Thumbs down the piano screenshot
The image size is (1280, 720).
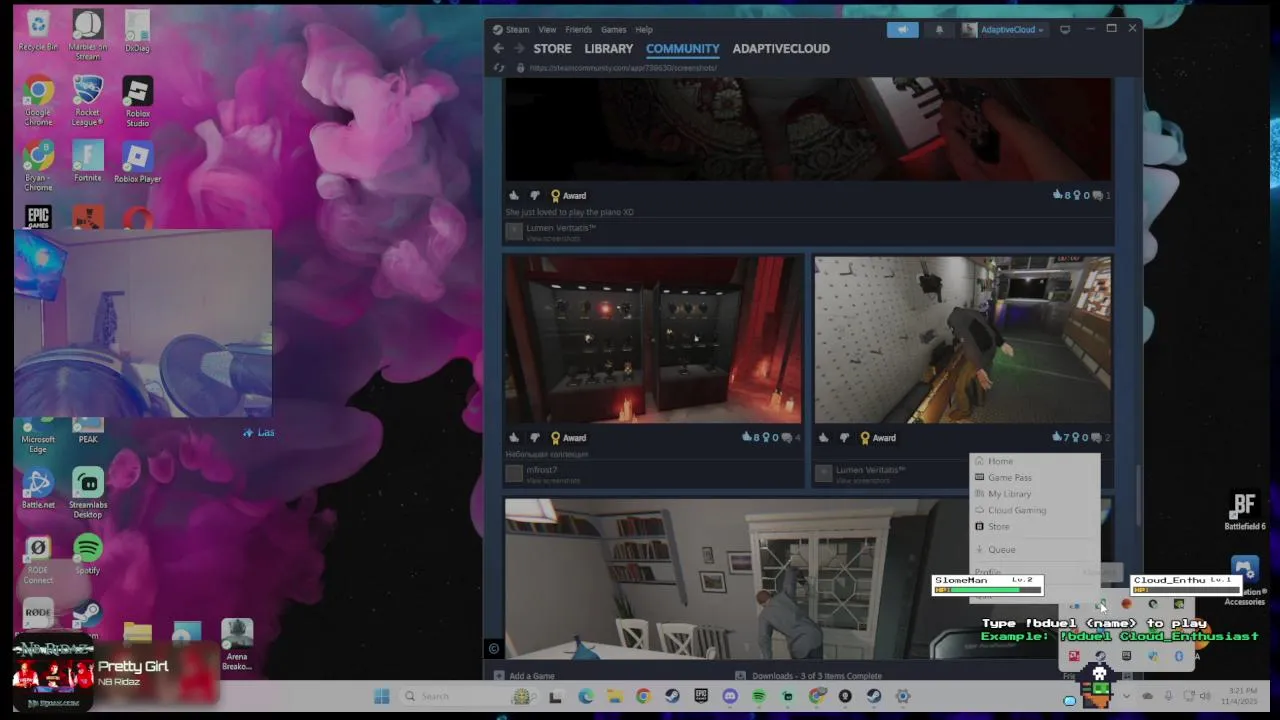534,196
